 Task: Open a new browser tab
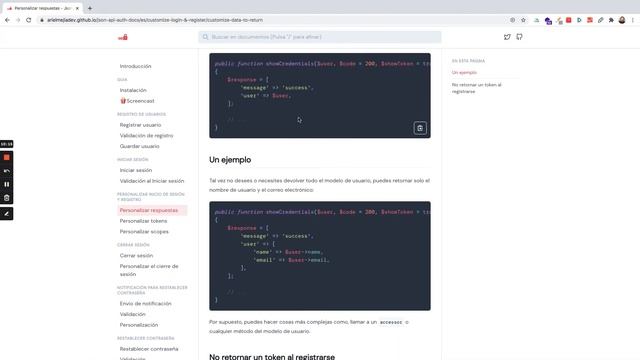tap(90, 8)
